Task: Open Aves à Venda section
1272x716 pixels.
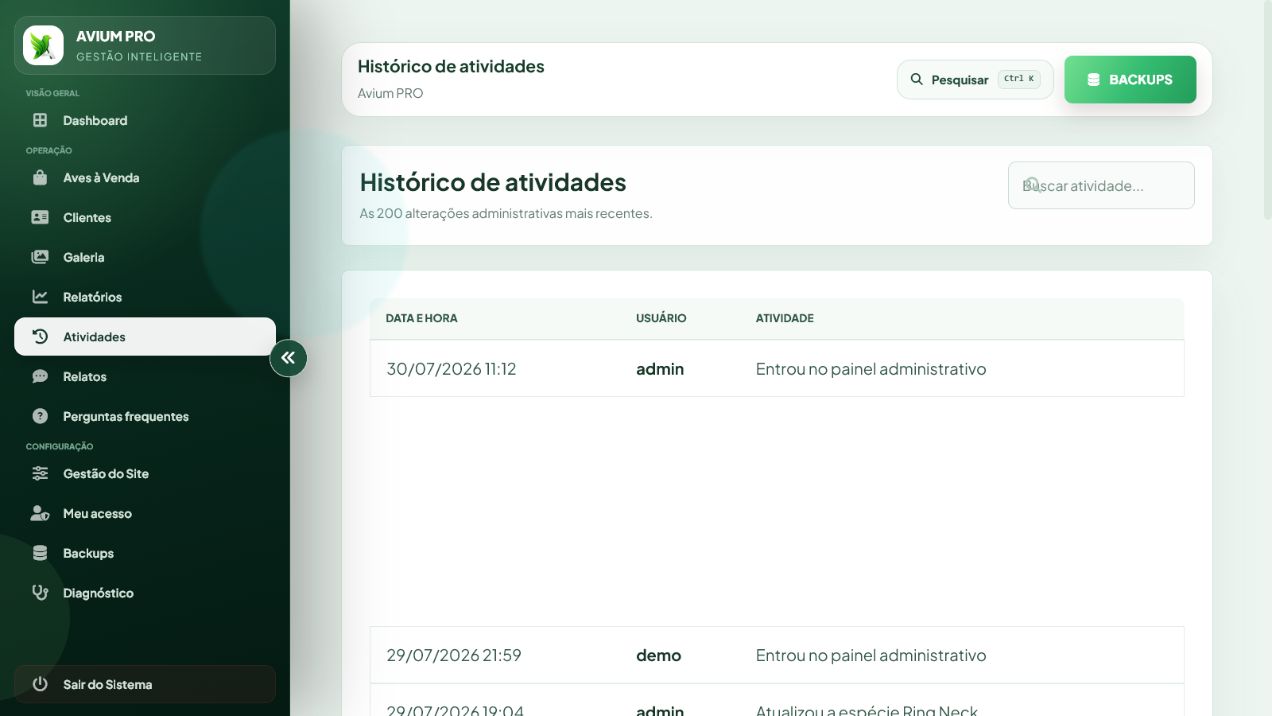Action: click(x=145, y=177)
